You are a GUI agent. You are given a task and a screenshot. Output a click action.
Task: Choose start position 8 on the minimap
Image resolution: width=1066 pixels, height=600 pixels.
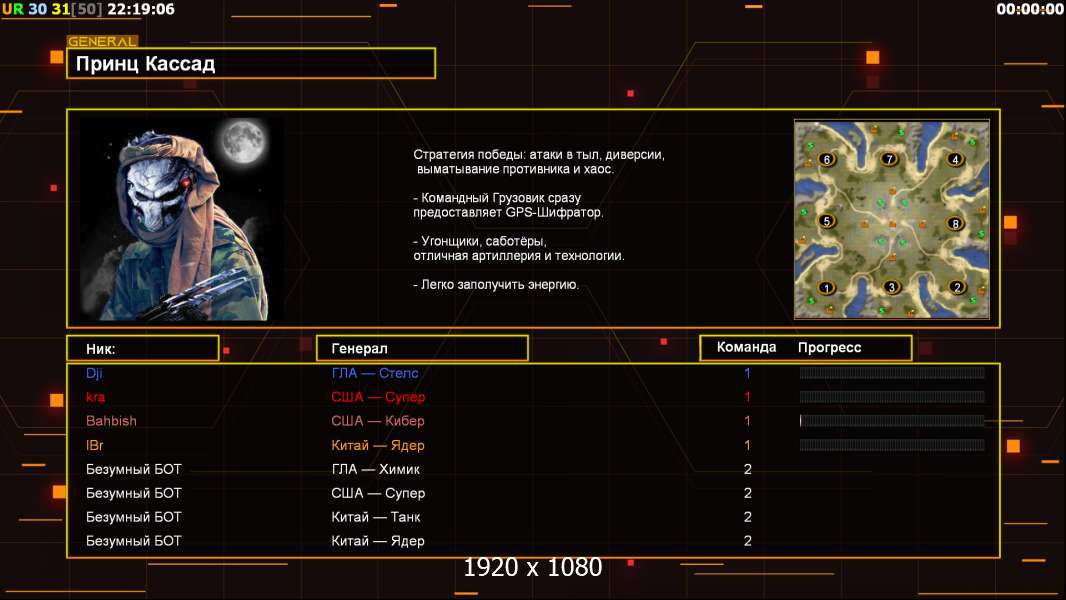pos(955,224)
